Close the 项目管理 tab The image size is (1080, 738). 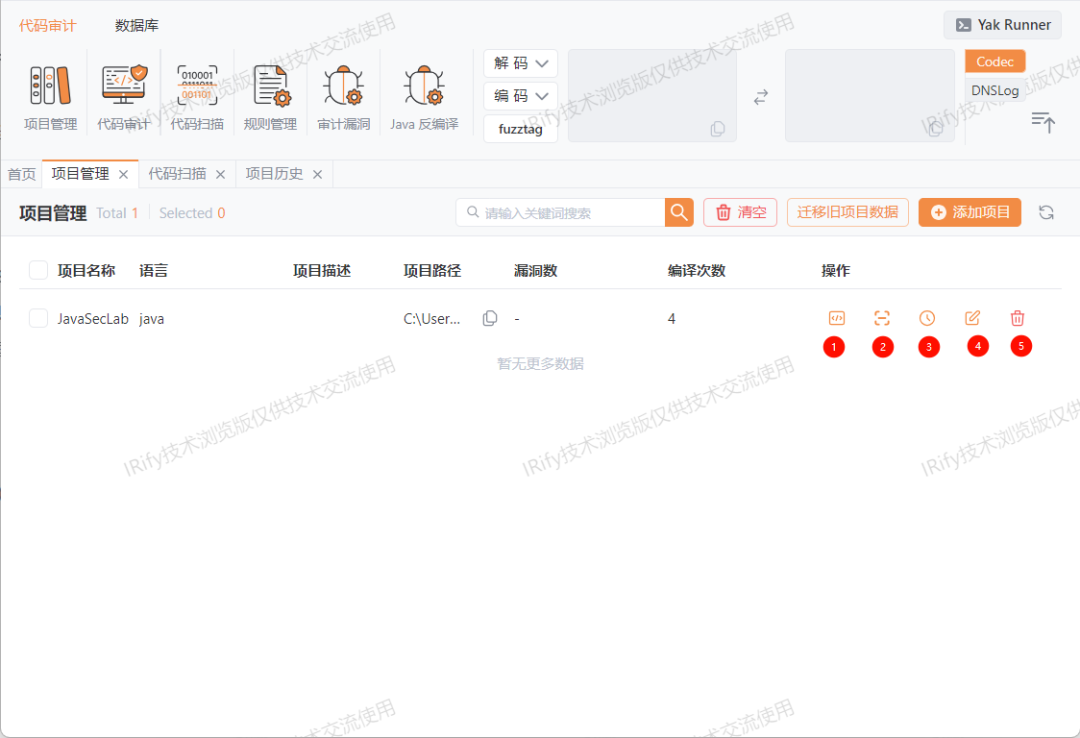[x=123, y=174]
